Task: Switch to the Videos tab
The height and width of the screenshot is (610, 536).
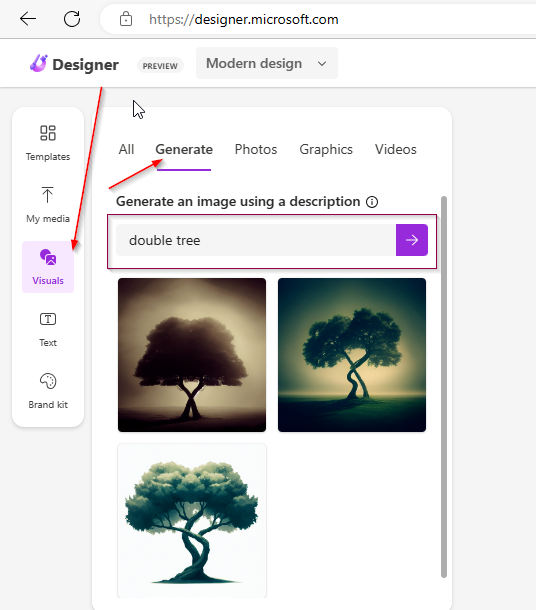Action: click(x=396, y=149)
